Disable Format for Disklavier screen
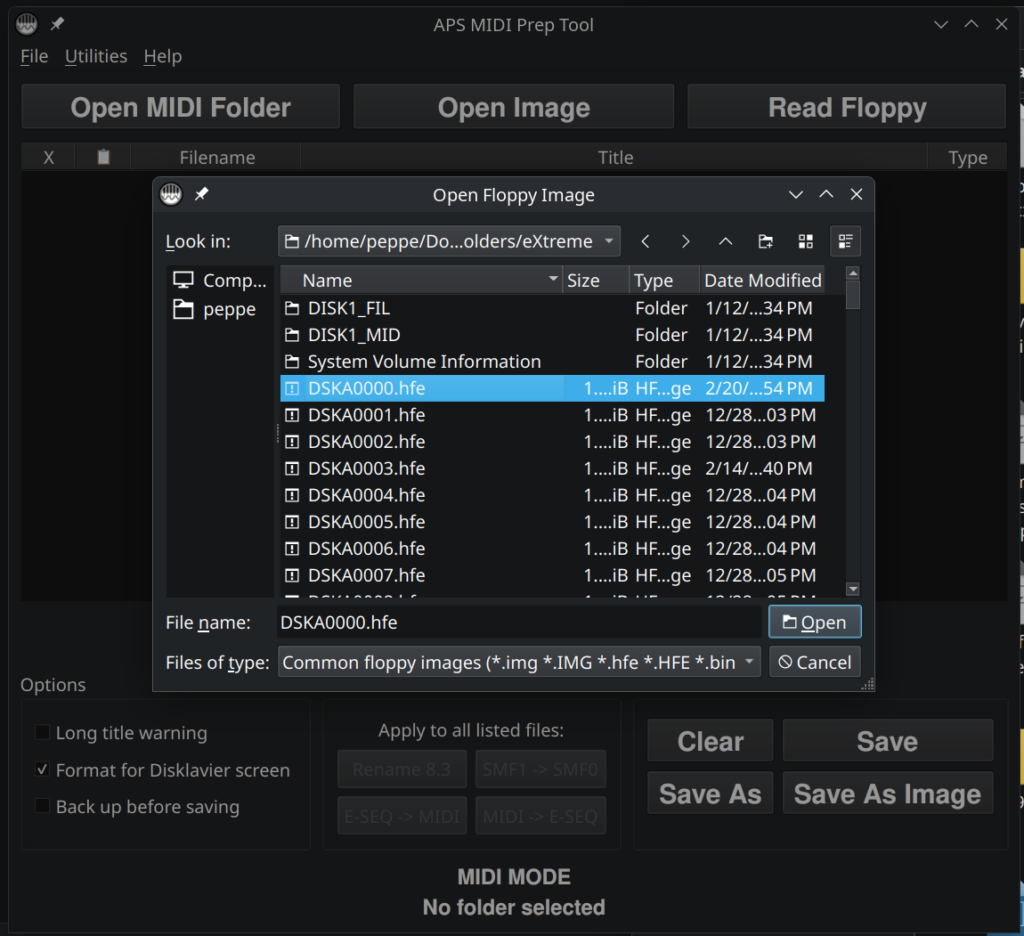Screen dimensions: 1024x936 tap(41, 770)
